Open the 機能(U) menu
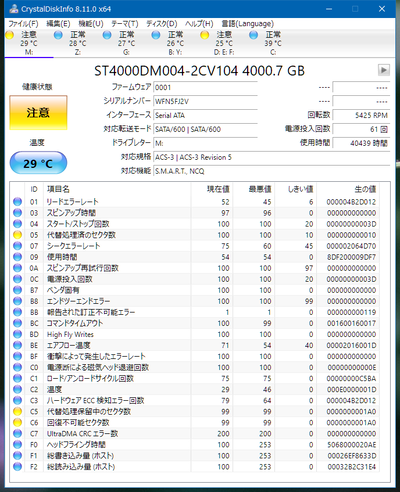 91,24
